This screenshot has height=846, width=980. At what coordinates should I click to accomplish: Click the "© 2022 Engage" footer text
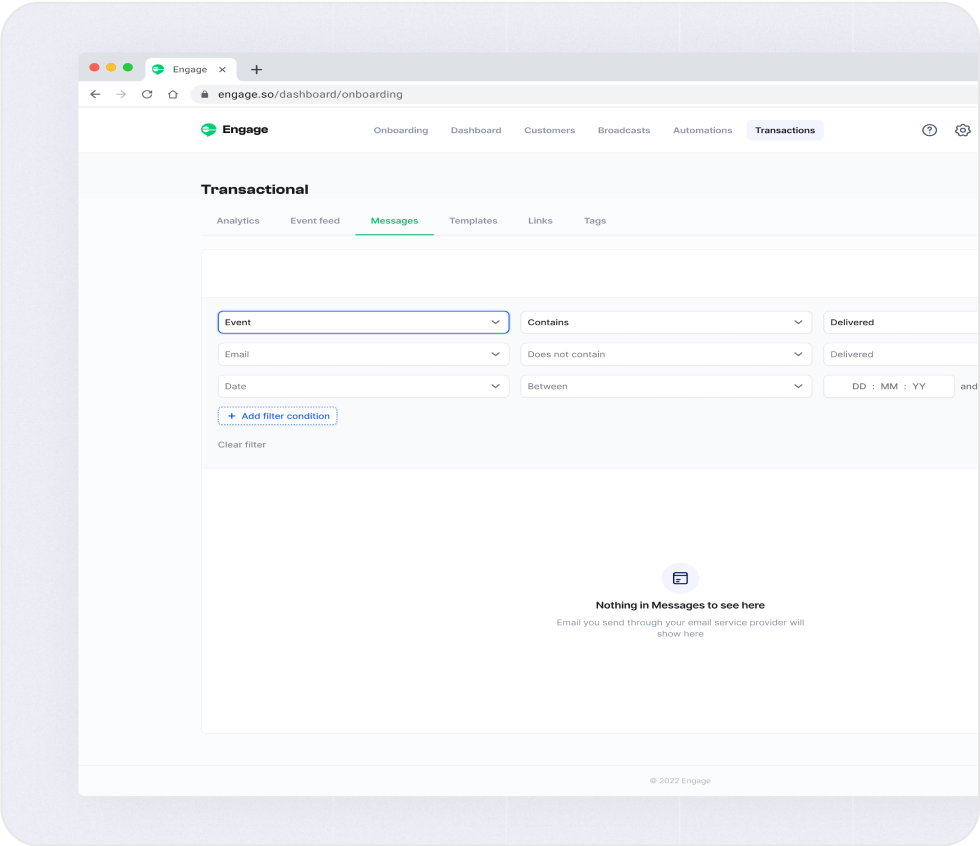(680, 780)
